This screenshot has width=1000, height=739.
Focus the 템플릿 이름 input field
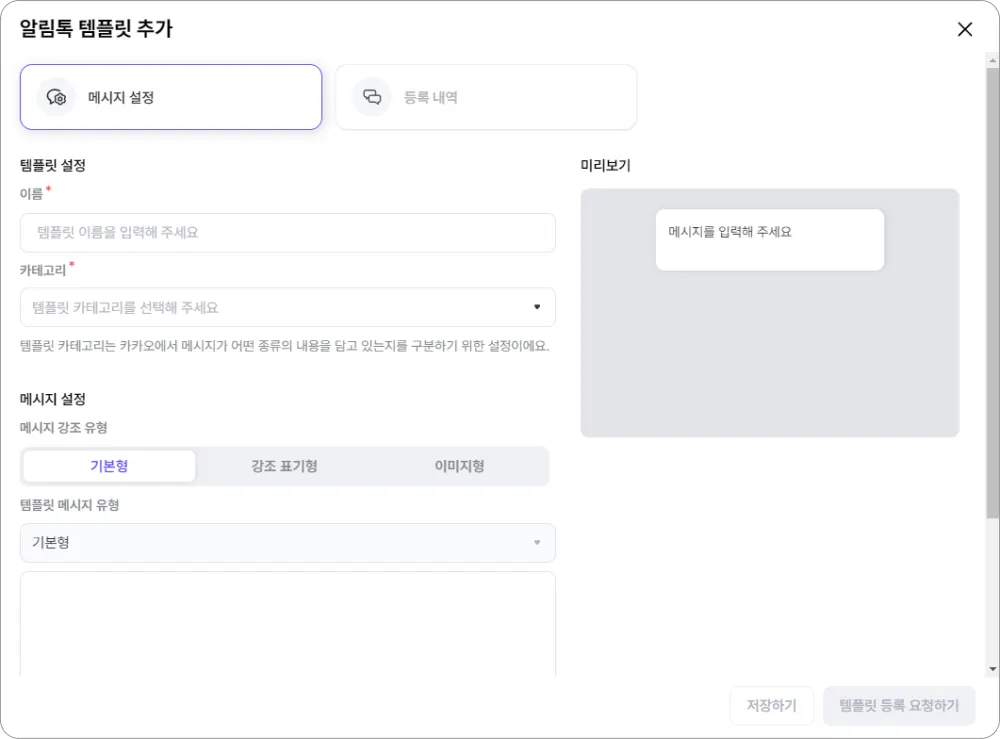288,232
